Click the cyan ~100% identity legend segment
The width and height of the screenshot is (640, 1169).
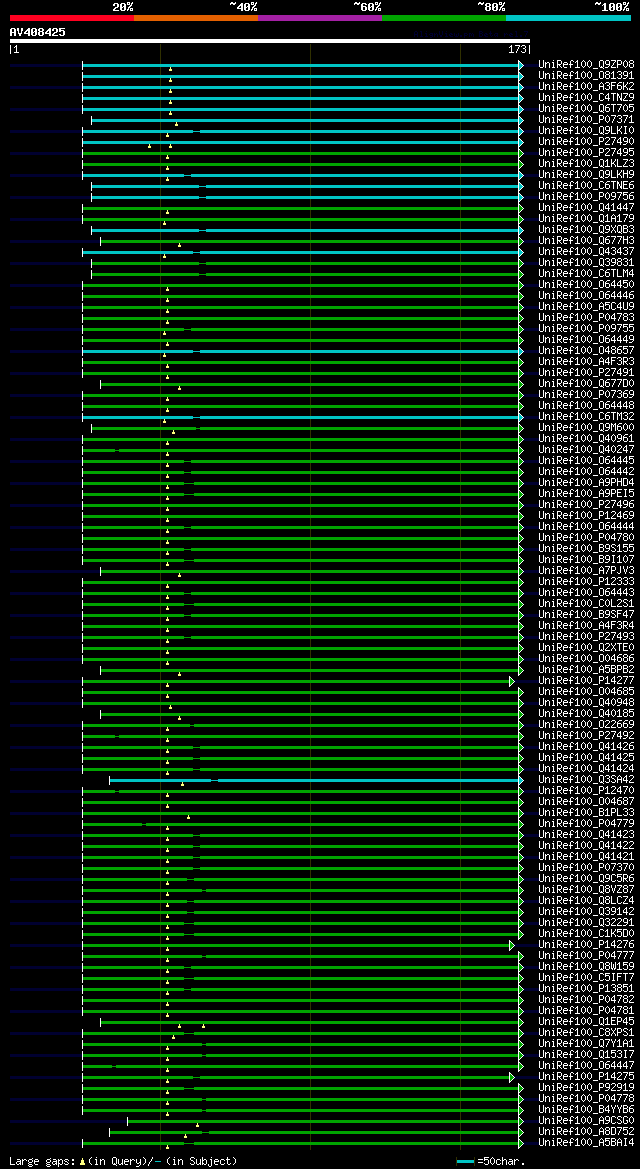pyautogui.click(x=568, y=17)
